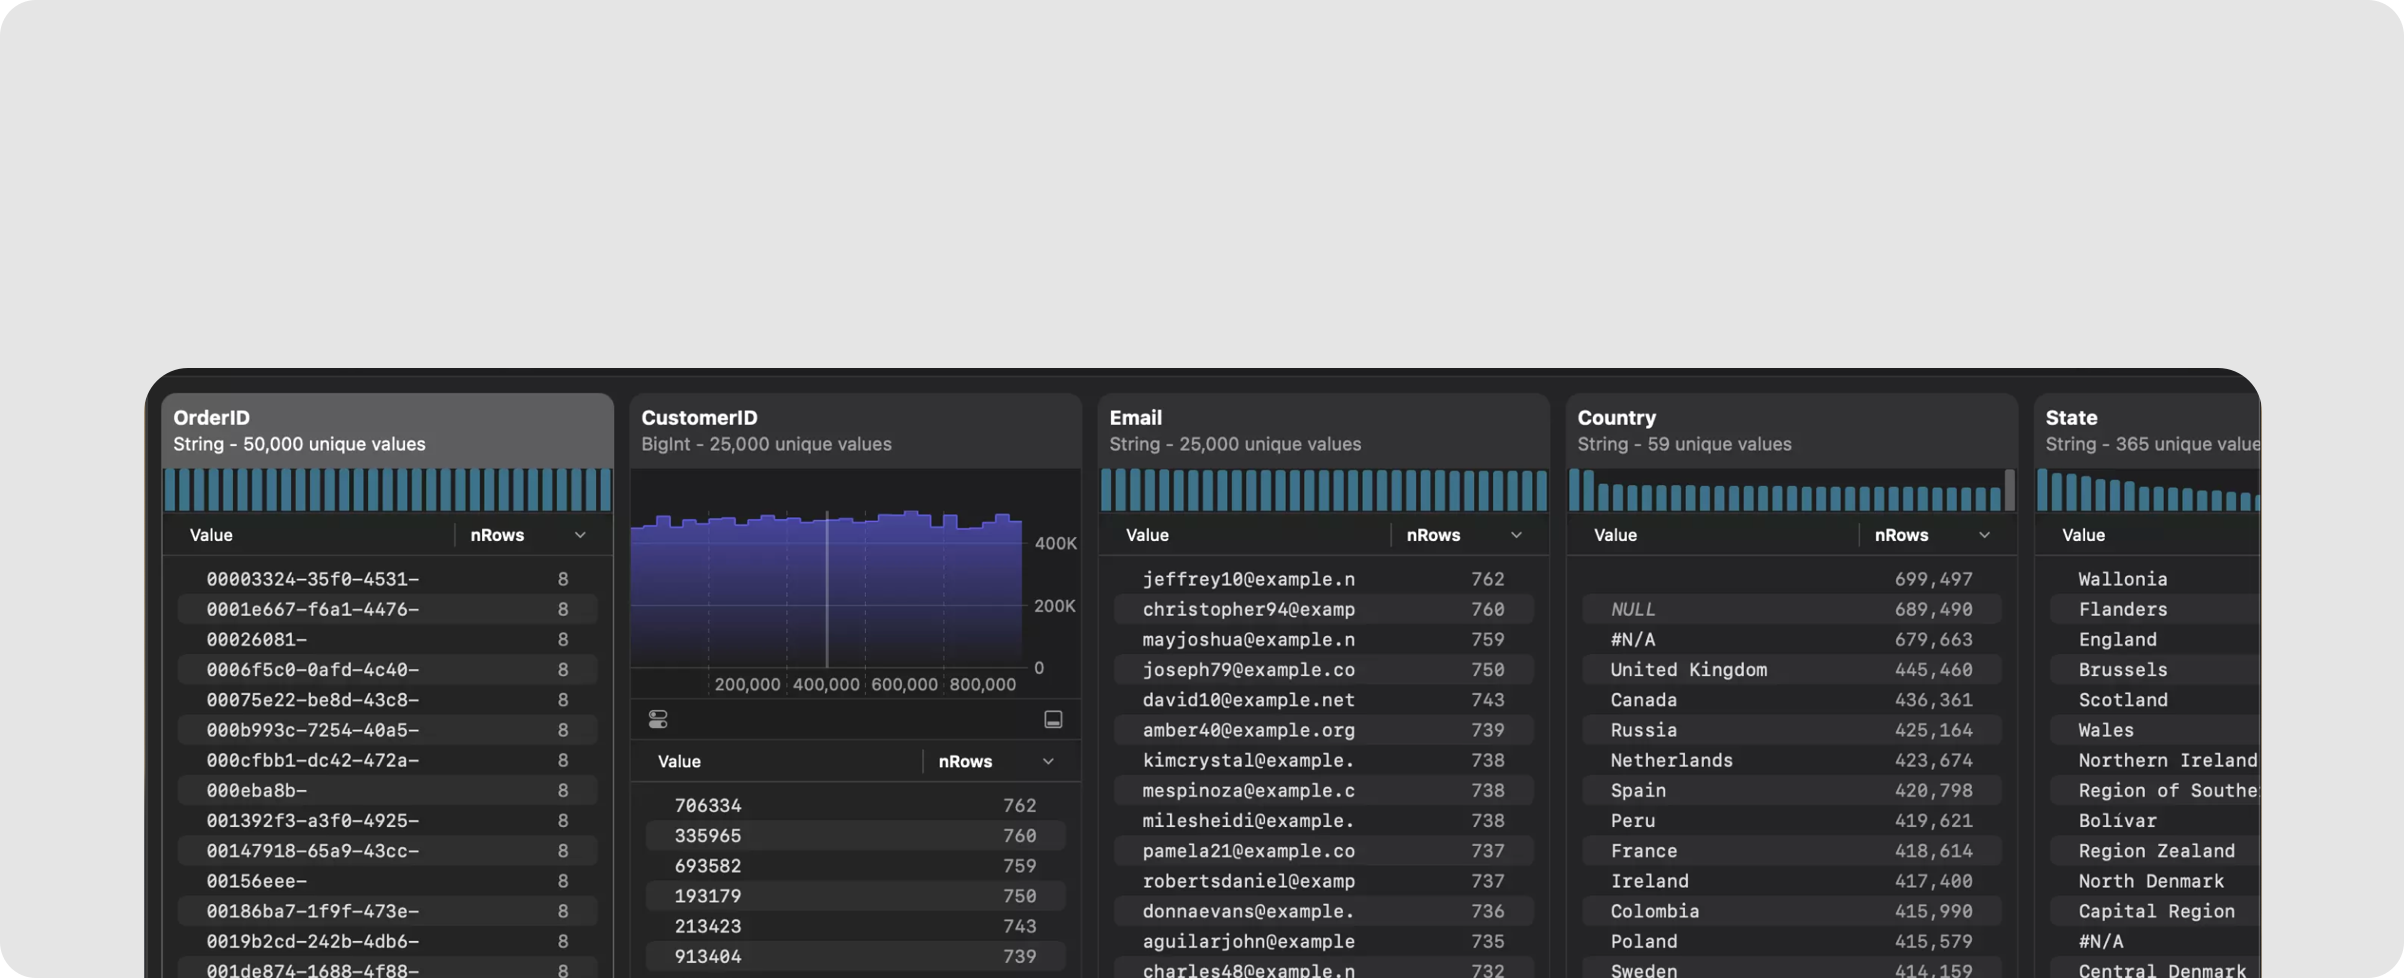The height and width of the screenshot is (978, 2404).
Task: Select the #N/A row in Country
Action: tap(1791, 639)
